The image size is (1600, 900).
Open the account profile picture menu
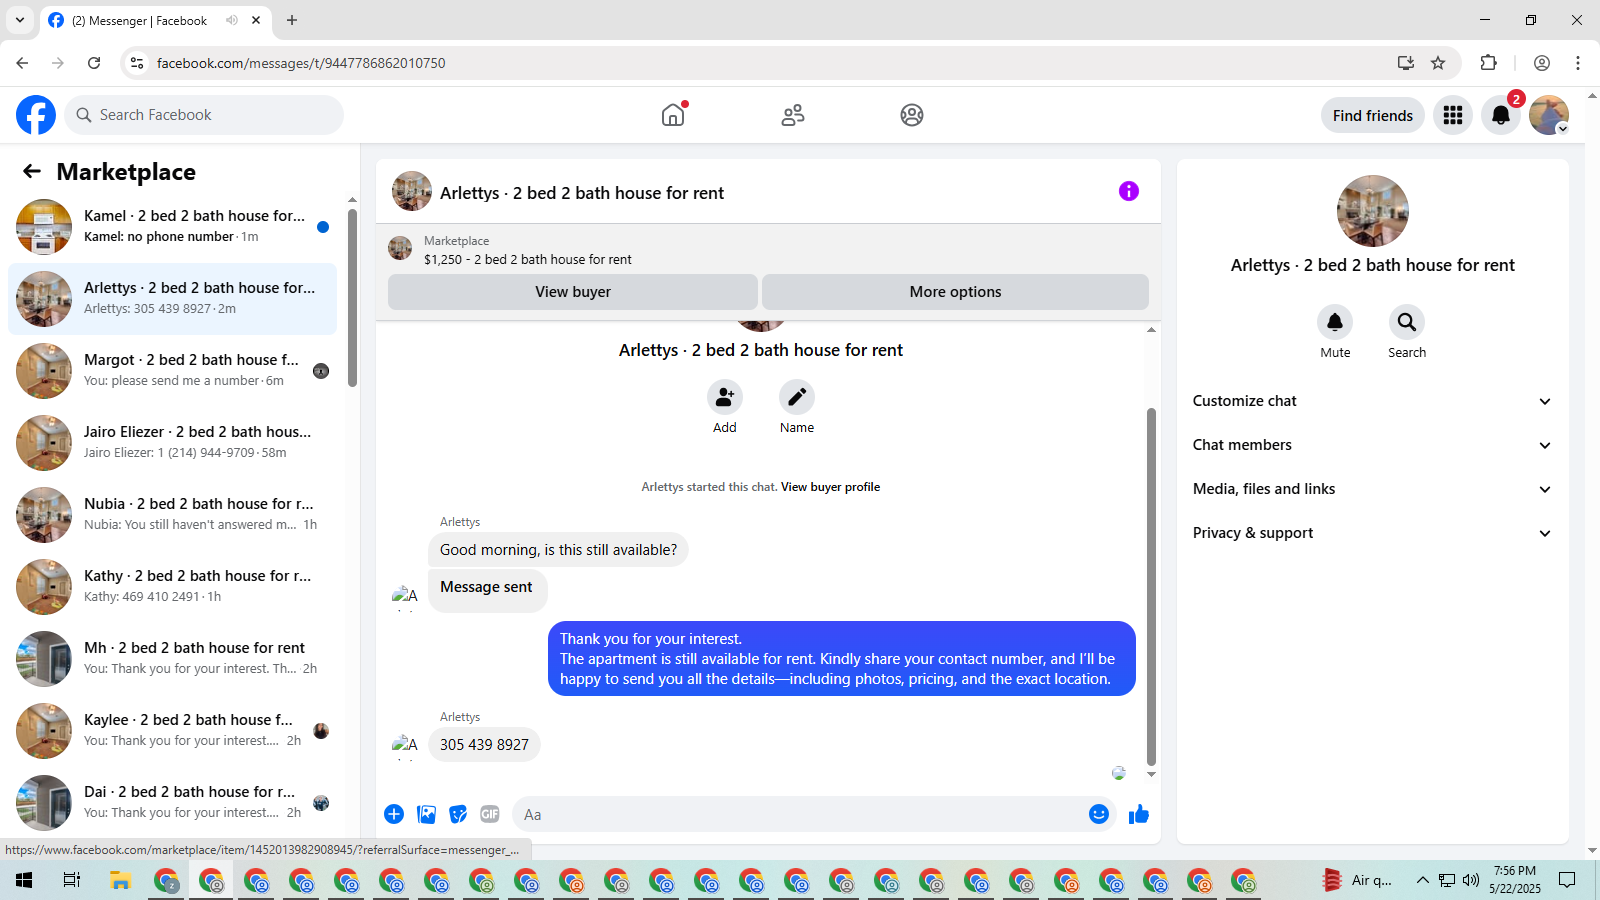(1549, 115)
